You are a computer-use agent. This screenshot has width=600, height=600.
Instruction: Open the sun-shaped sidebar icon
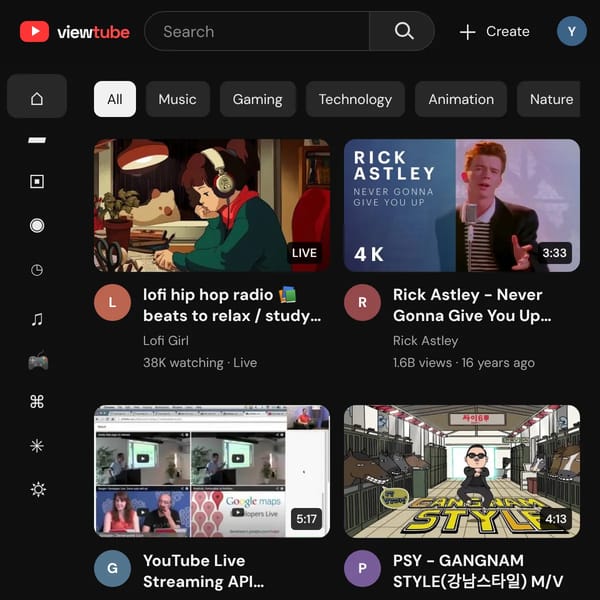(x=38, y=489)
